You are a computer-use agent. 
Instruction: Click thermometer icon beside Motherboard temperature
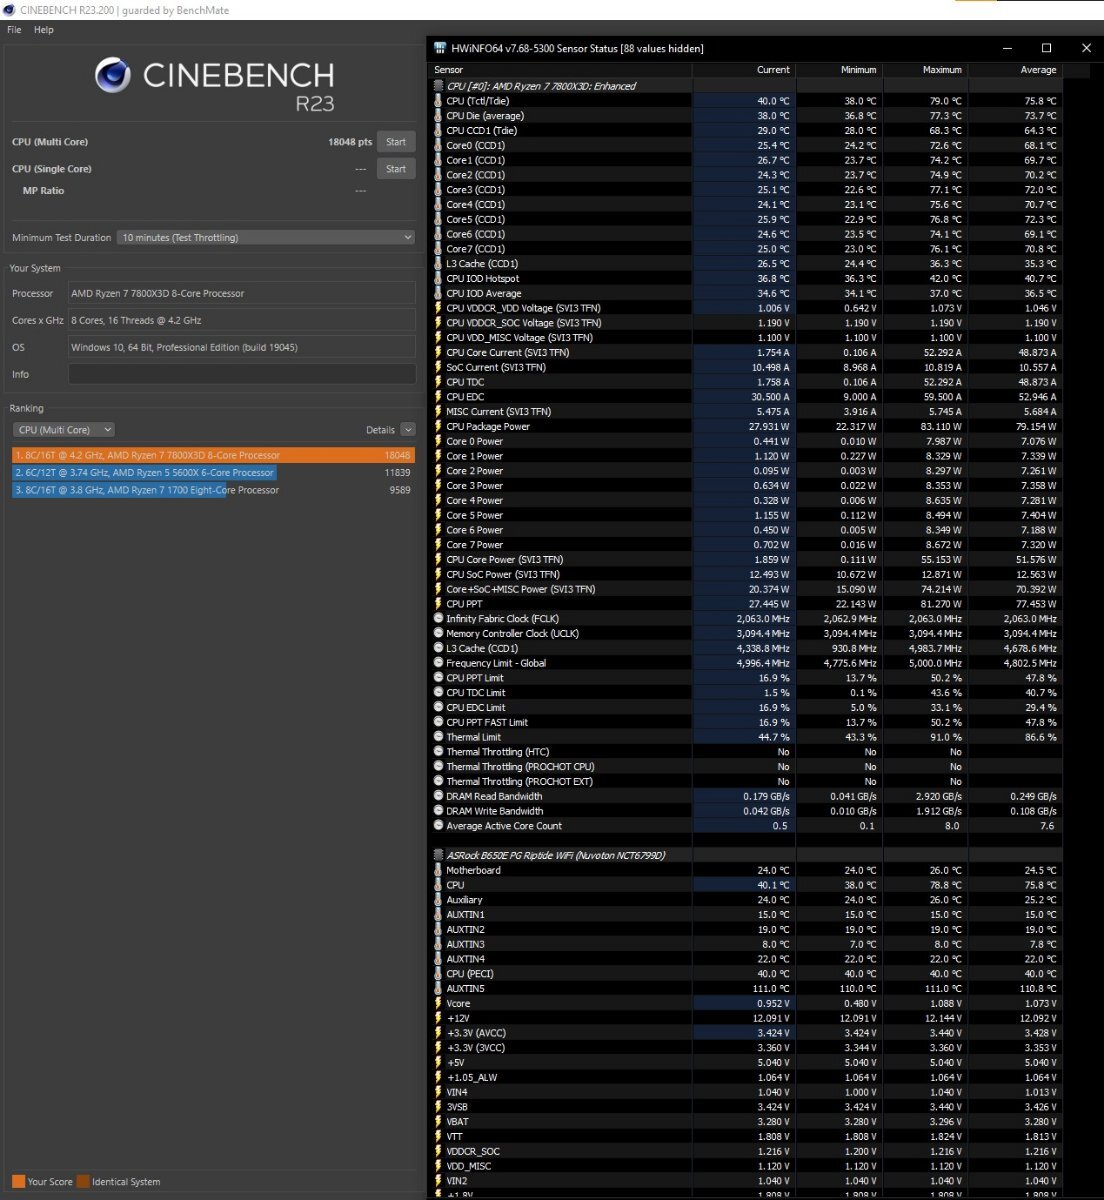438,870
